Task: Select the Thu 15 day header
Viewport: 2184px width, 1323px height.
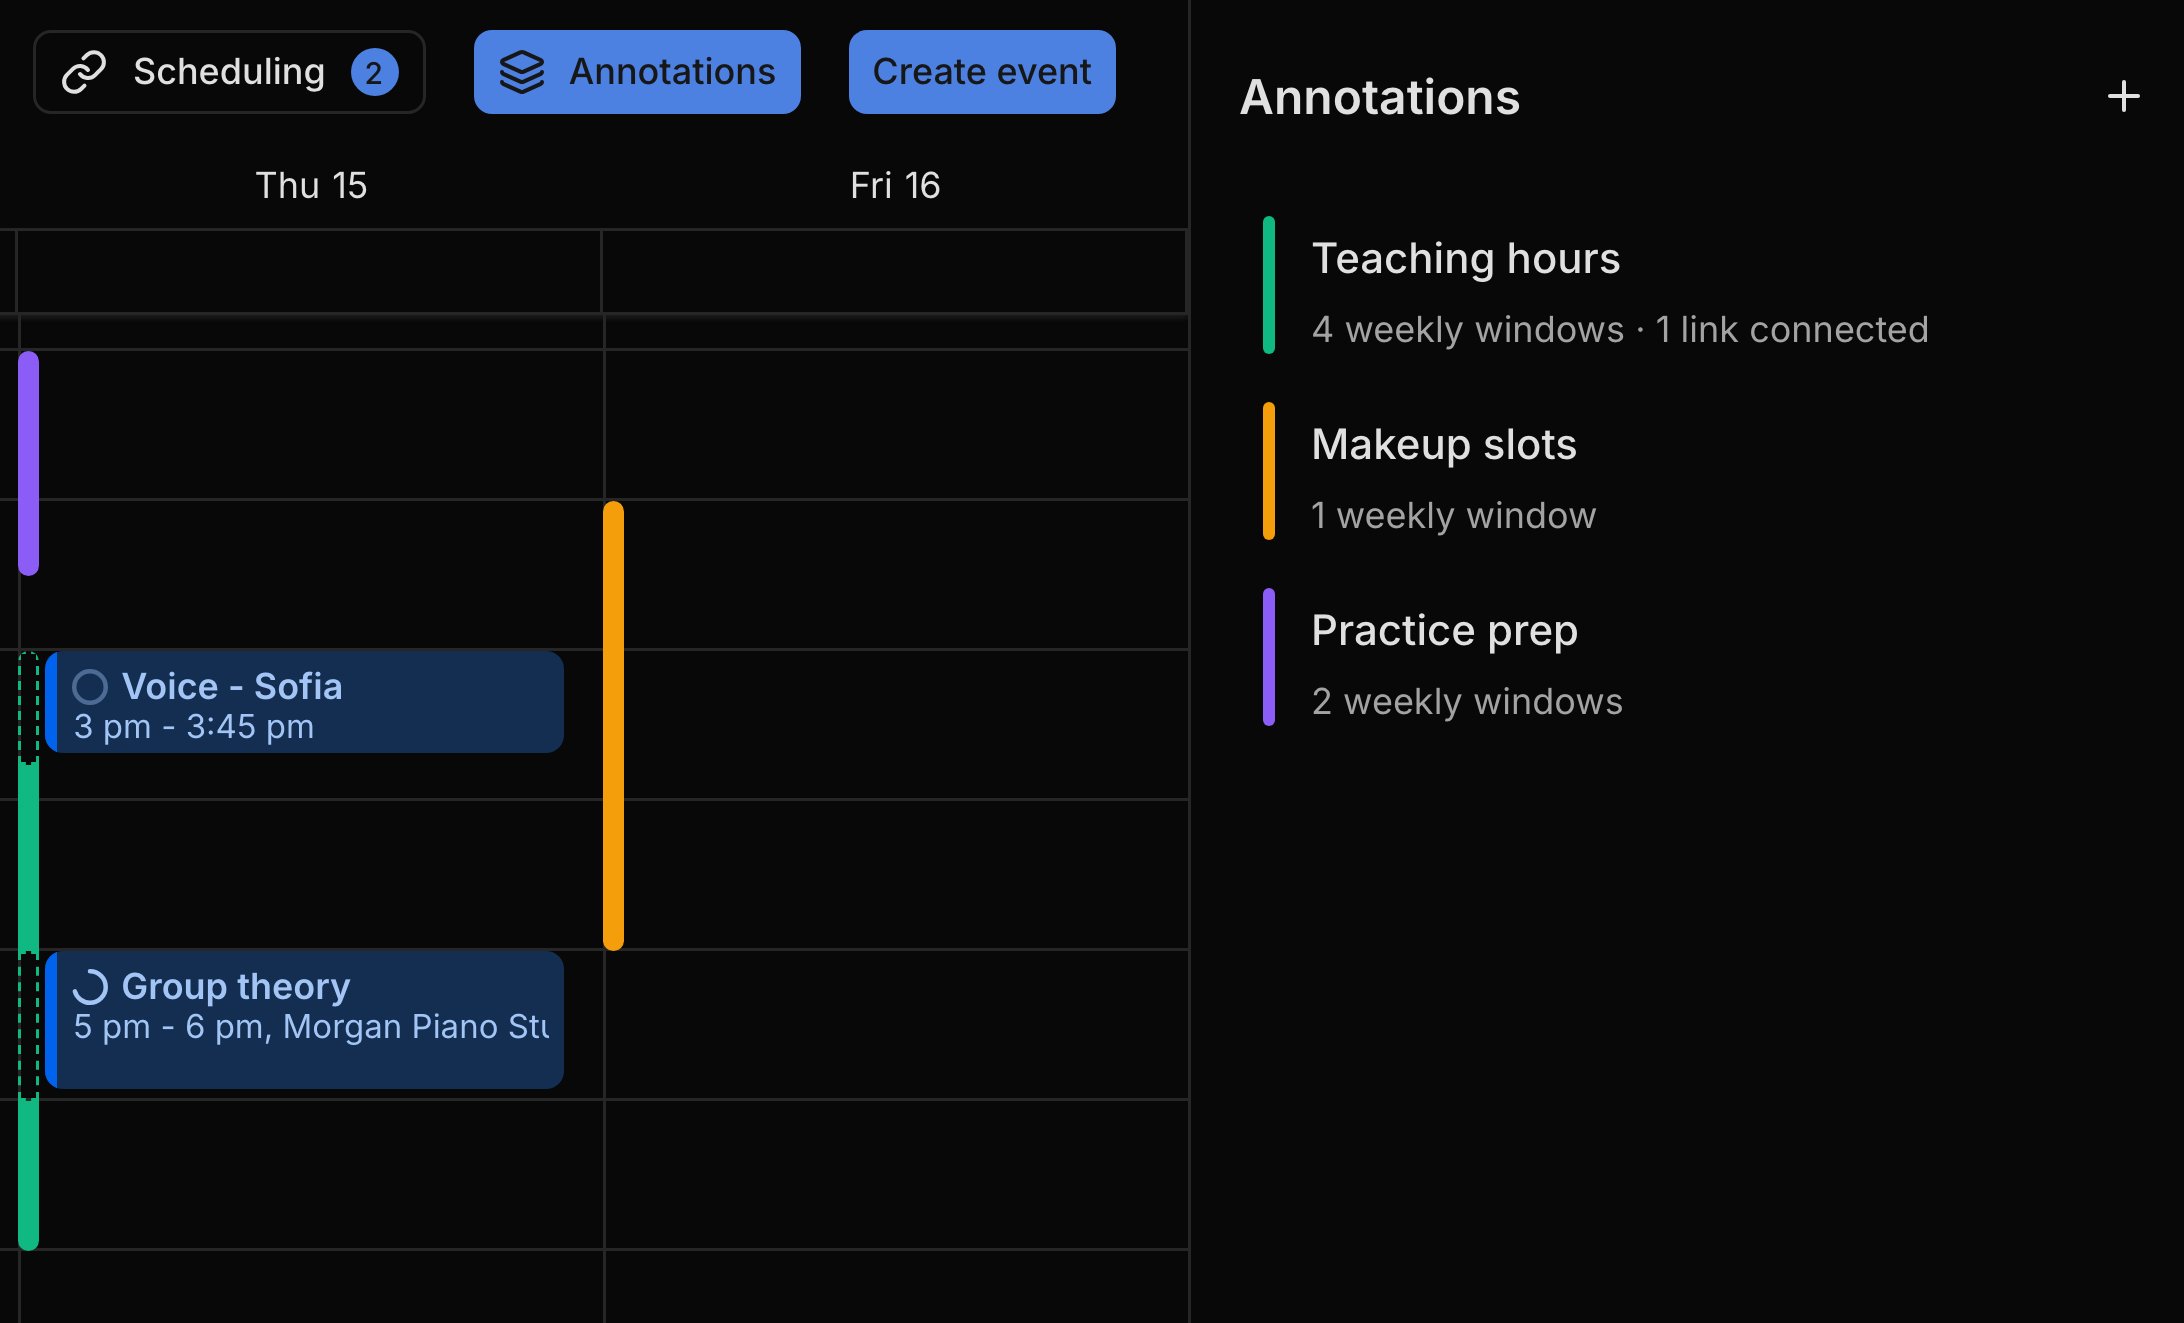Action: point(311,185)
